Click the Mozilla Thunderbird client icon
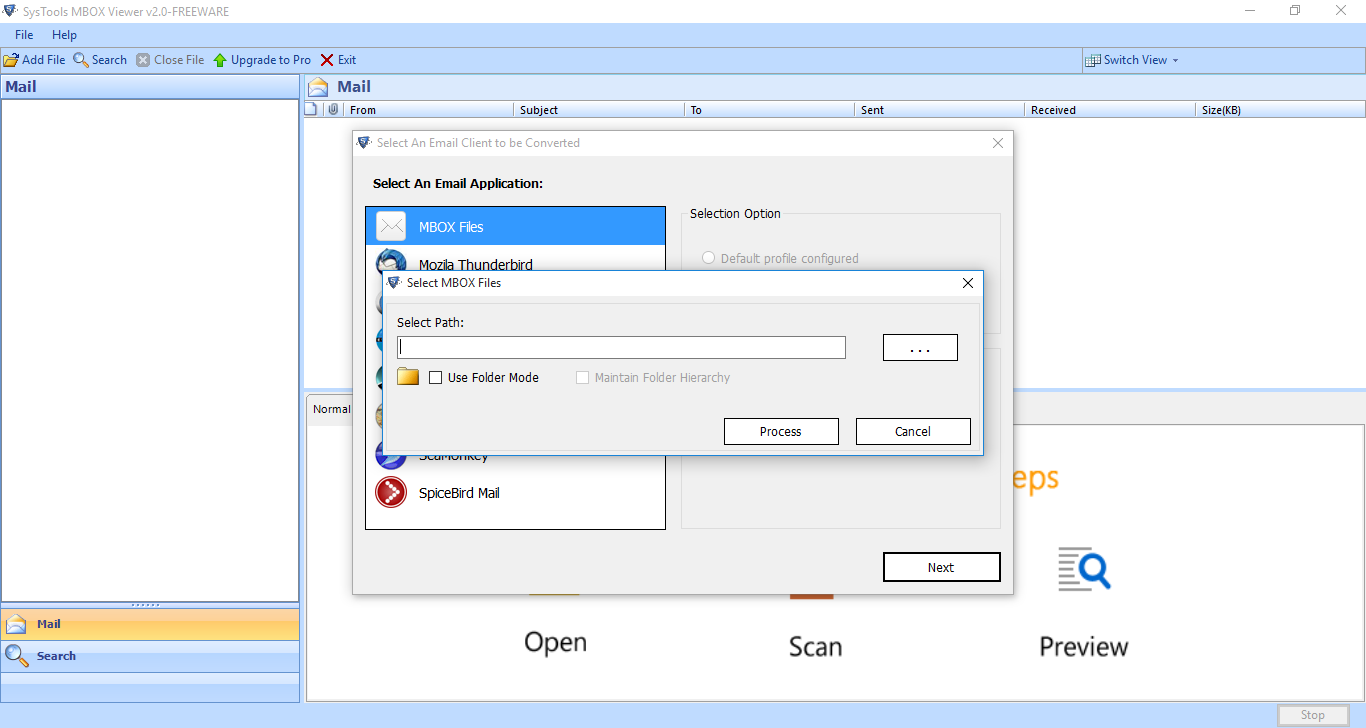Screen dimensions: 1366x728 [x=391, y=263]
